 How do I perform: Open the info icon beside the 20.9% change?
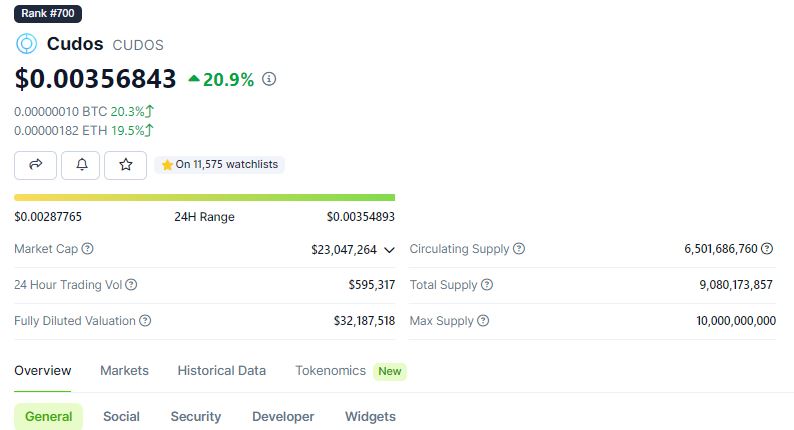tap(269, 79)
